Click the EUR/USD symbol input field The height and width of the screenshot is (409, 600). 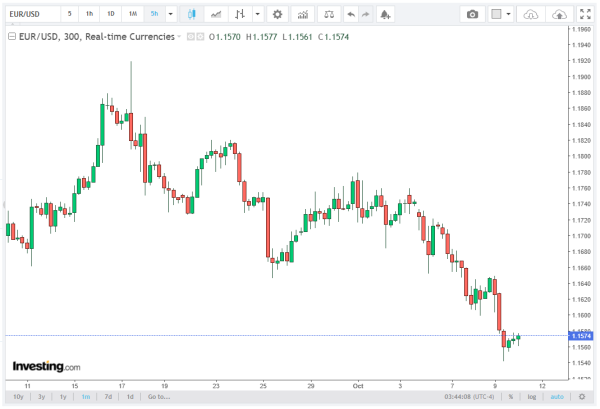tap(30, 15)
